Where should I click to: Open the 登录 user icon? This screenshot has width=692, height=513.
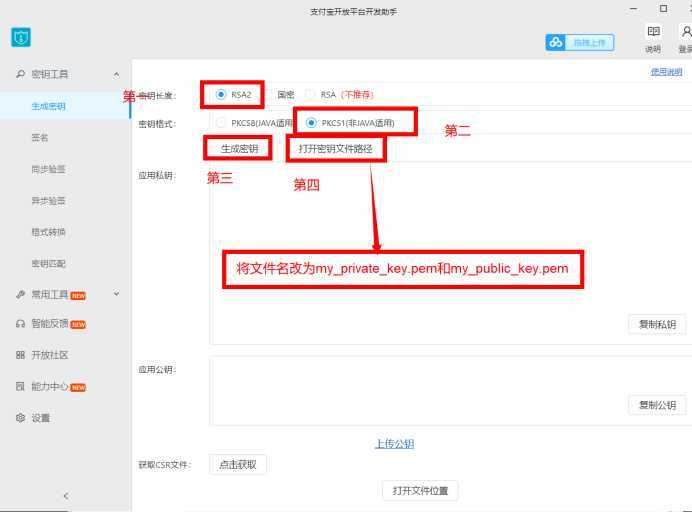point(686,32)
